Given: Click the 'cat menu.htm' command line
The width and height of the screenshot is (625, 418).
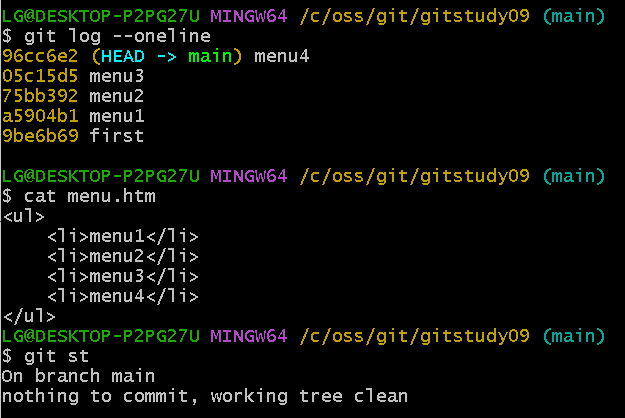Looking at the screenshot, I should pos(79,196).
